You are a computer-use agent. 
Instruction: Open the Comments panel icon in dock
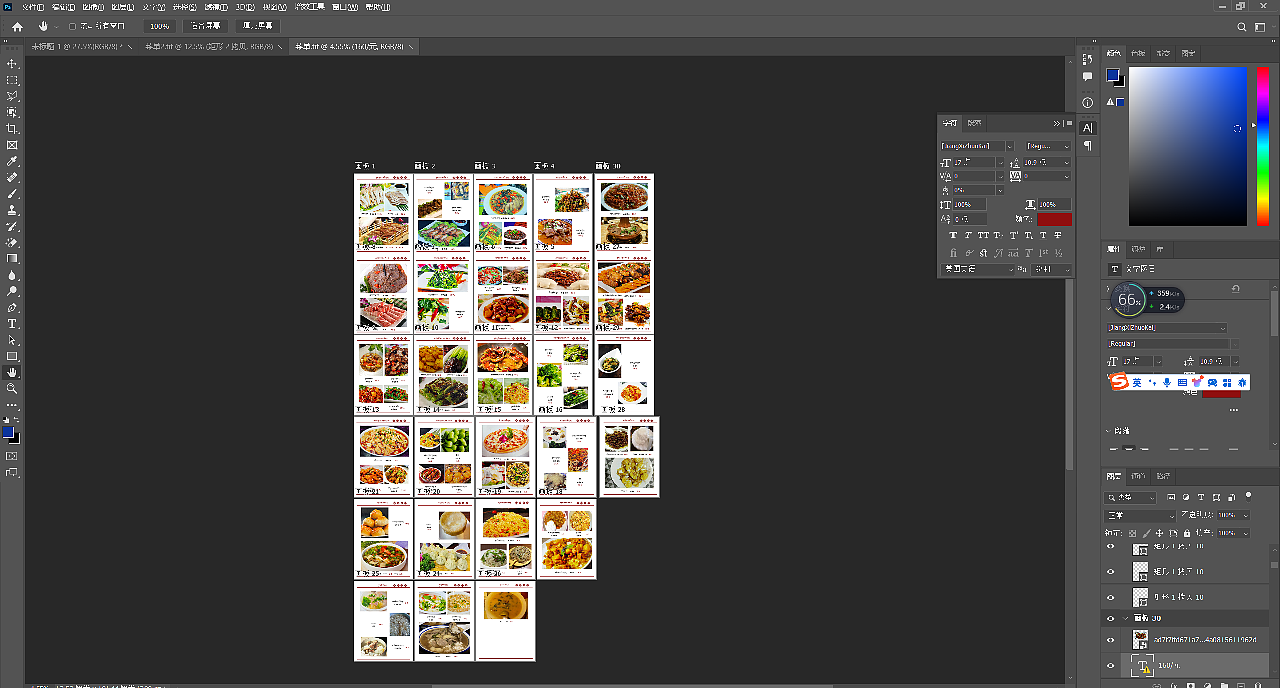tap(1088, 77)
